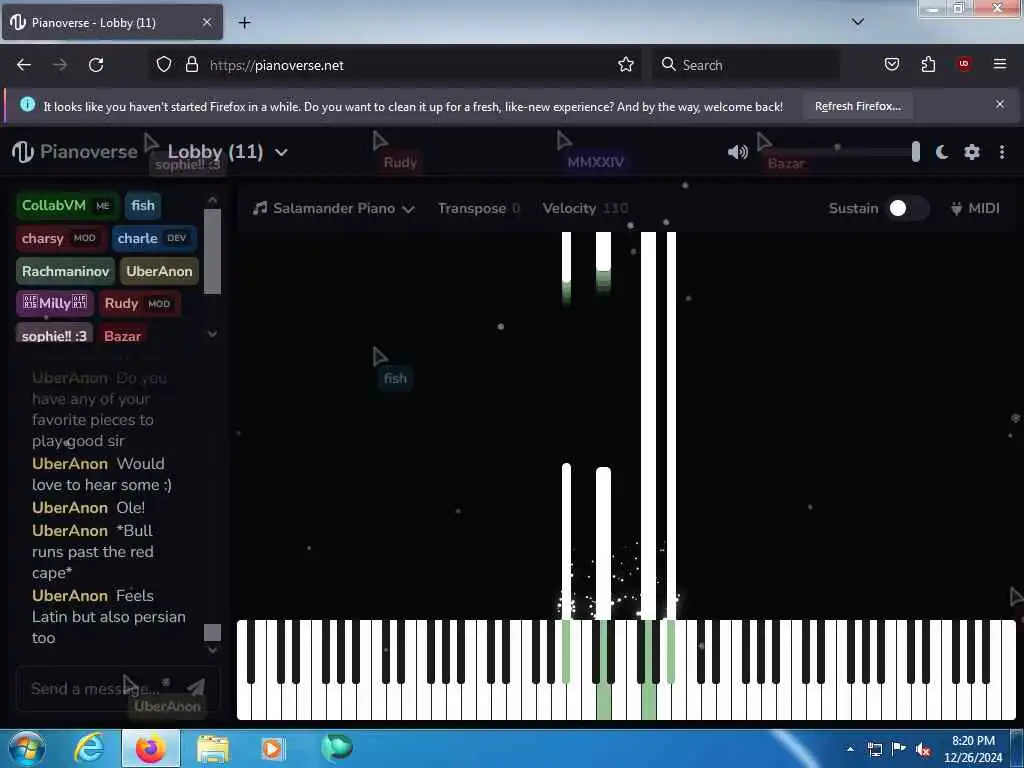
Task: Click notification bar info icon
Action: click(x=27, y=104)
